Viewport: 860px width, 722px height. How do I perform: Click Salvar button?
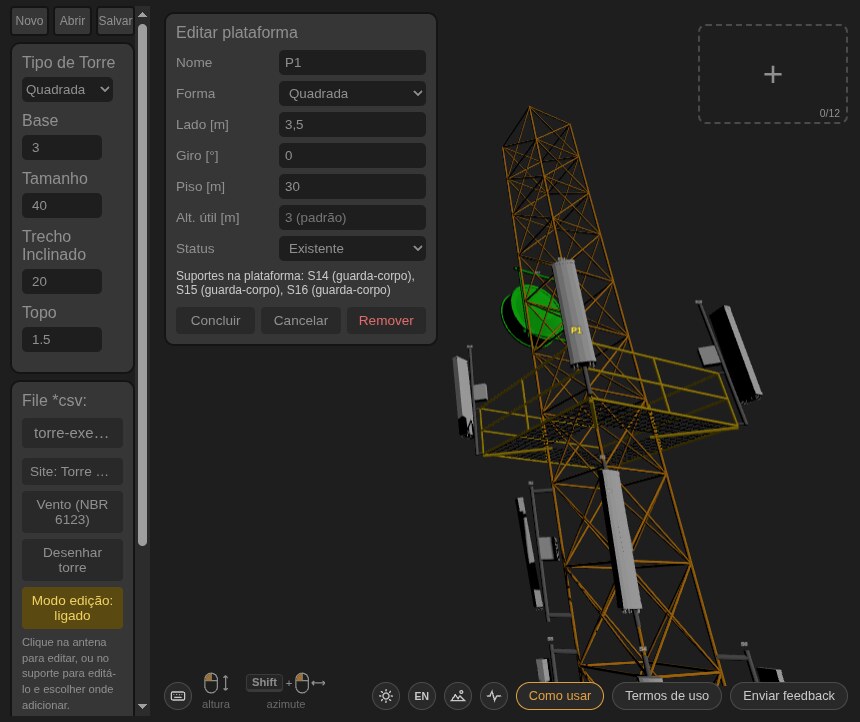coord(115,21)
